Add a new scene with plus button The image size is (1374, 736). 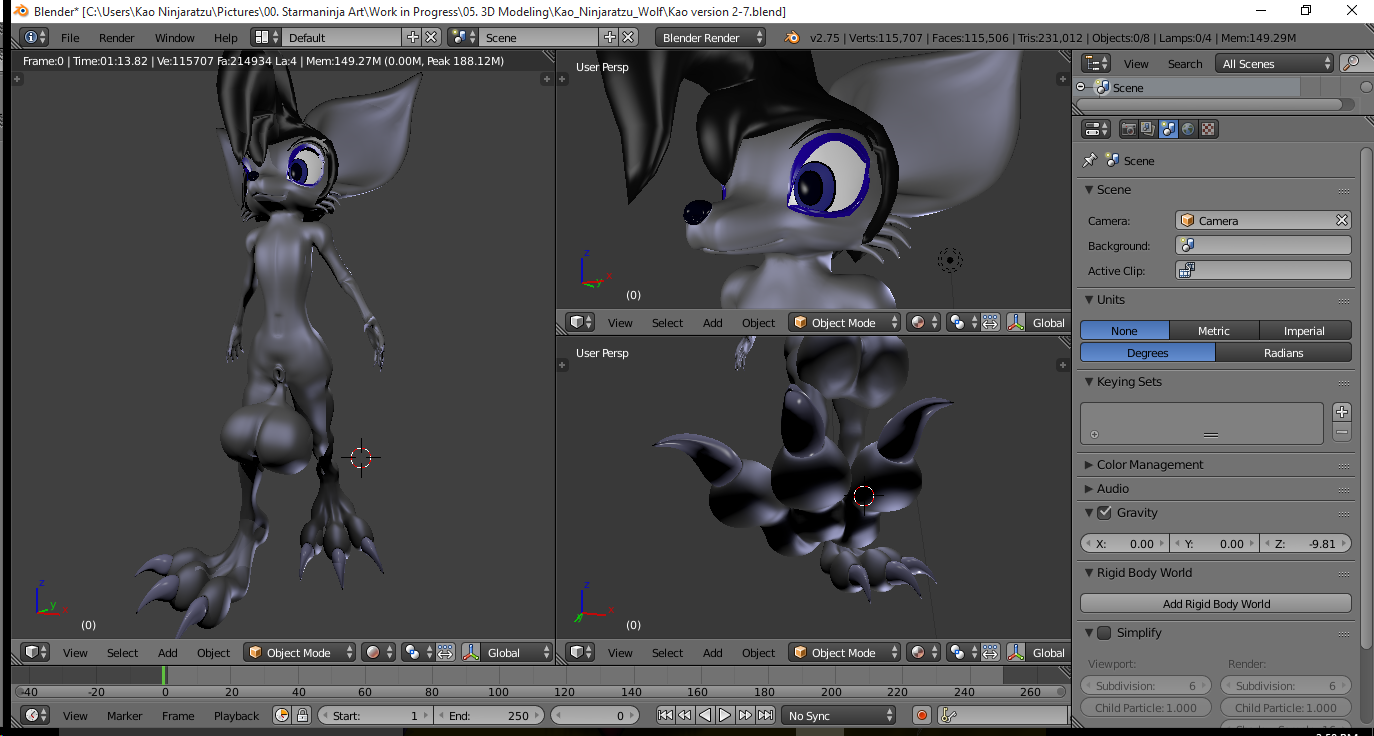click(x=609, y=37)
